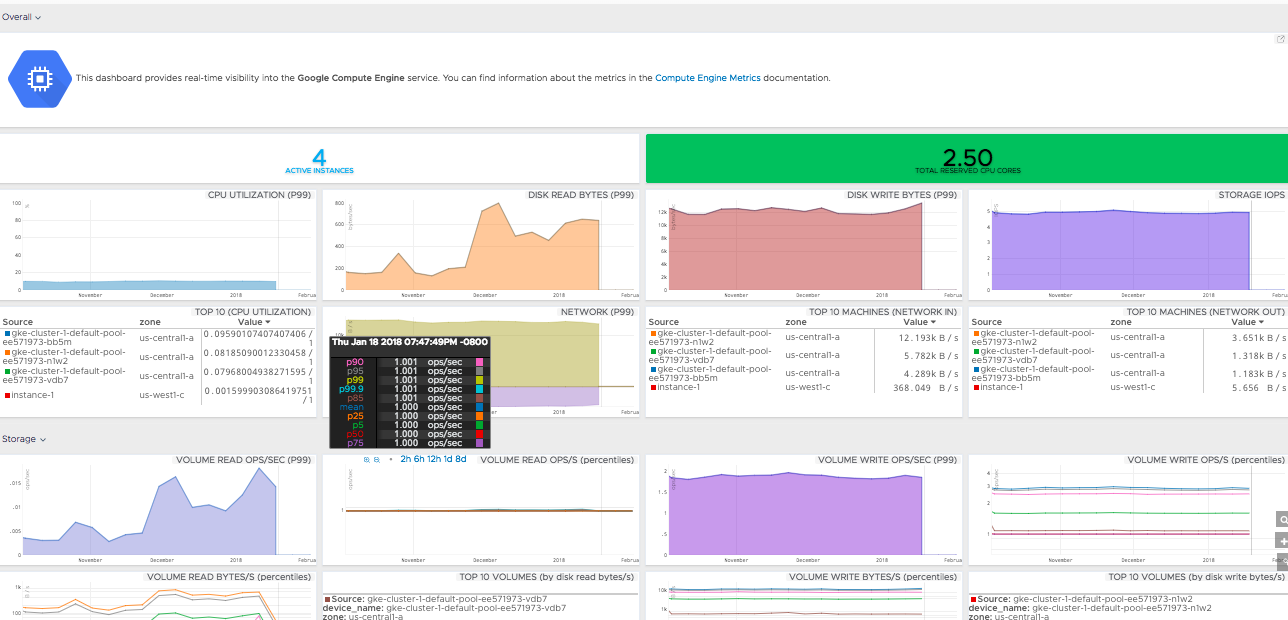Image resolution: width=1288 pixels, height=620 pixels.
Task: Open the pop-out icon at top-right of dashboard
Action: point(1279,37)
